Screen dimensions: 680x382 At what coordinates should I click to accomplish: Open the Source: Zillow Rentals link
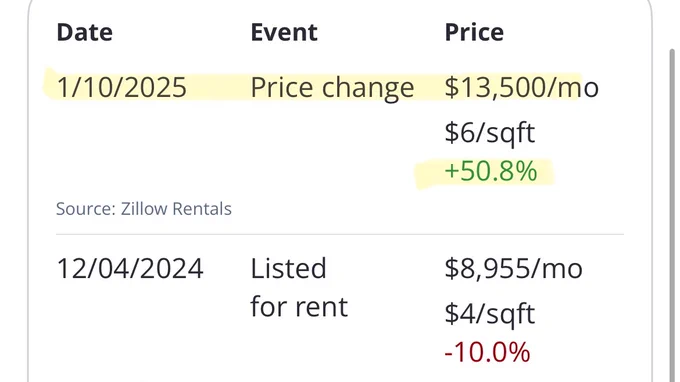pos(144,209)
